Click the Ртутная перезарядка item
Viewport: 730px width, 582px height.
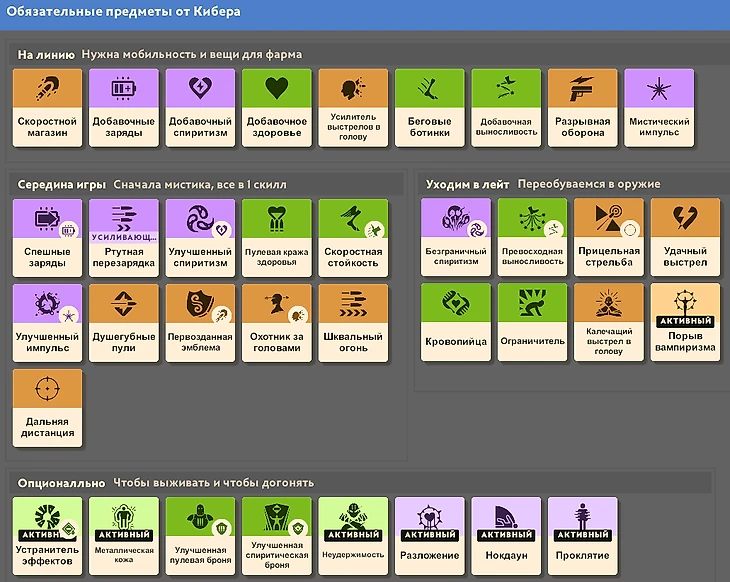point(123,238)
